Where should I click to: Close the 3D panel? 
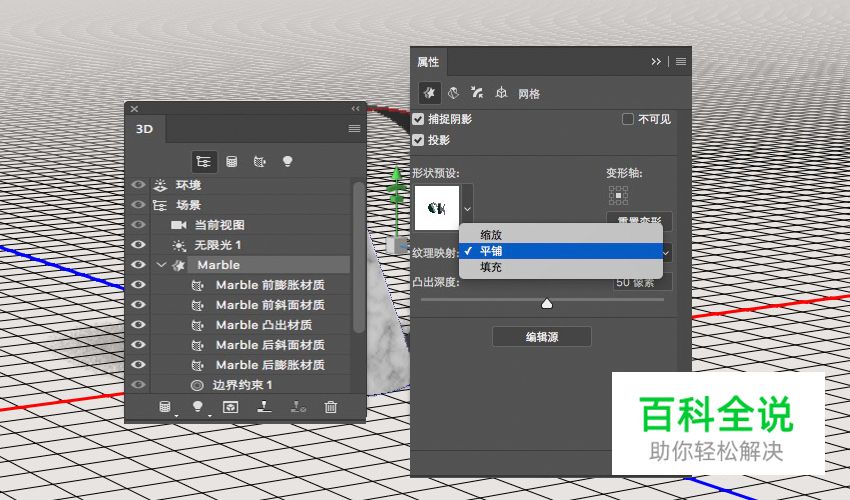(x=134, y=109)
